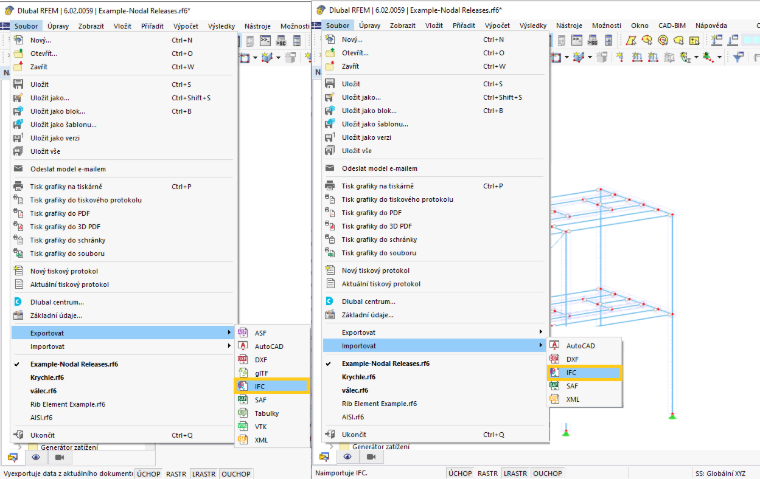
Task: Toggle LRASTR in right window status bar
Action: (x=515, y=473)
